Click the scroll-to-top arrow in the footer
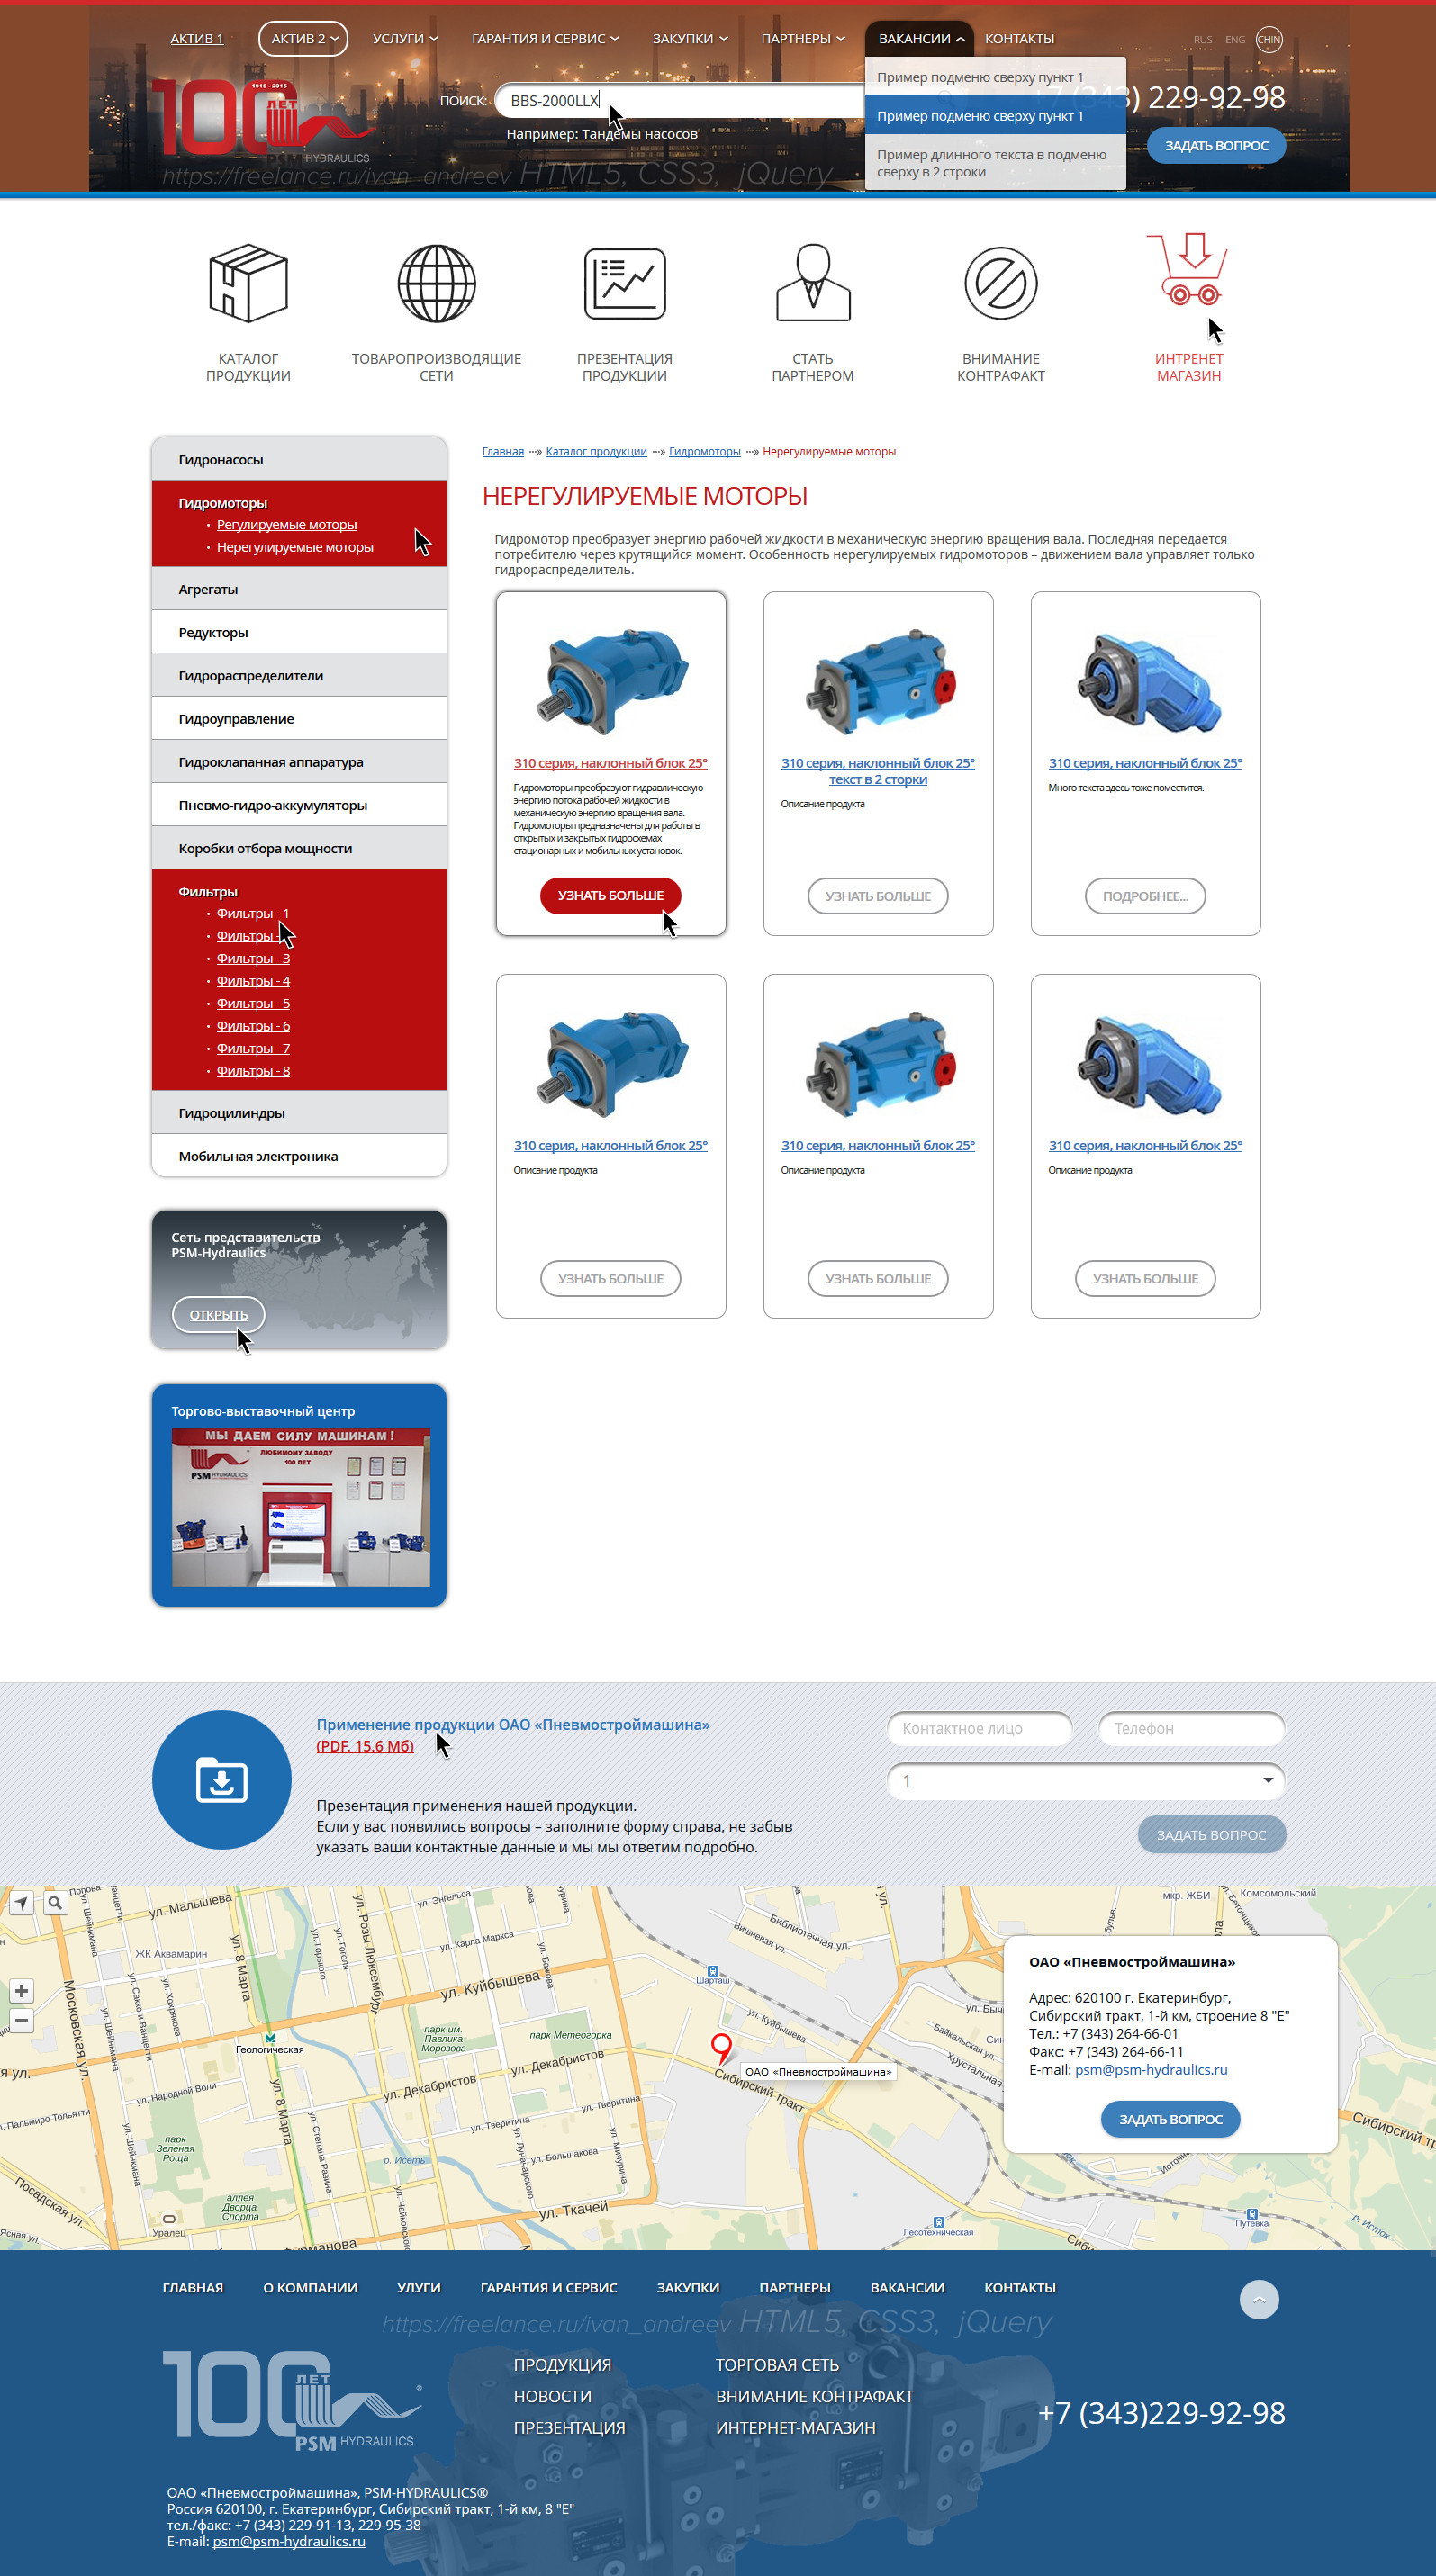Image resolution: width=1436 pixels, height=2576 pixels. 1259,2299
